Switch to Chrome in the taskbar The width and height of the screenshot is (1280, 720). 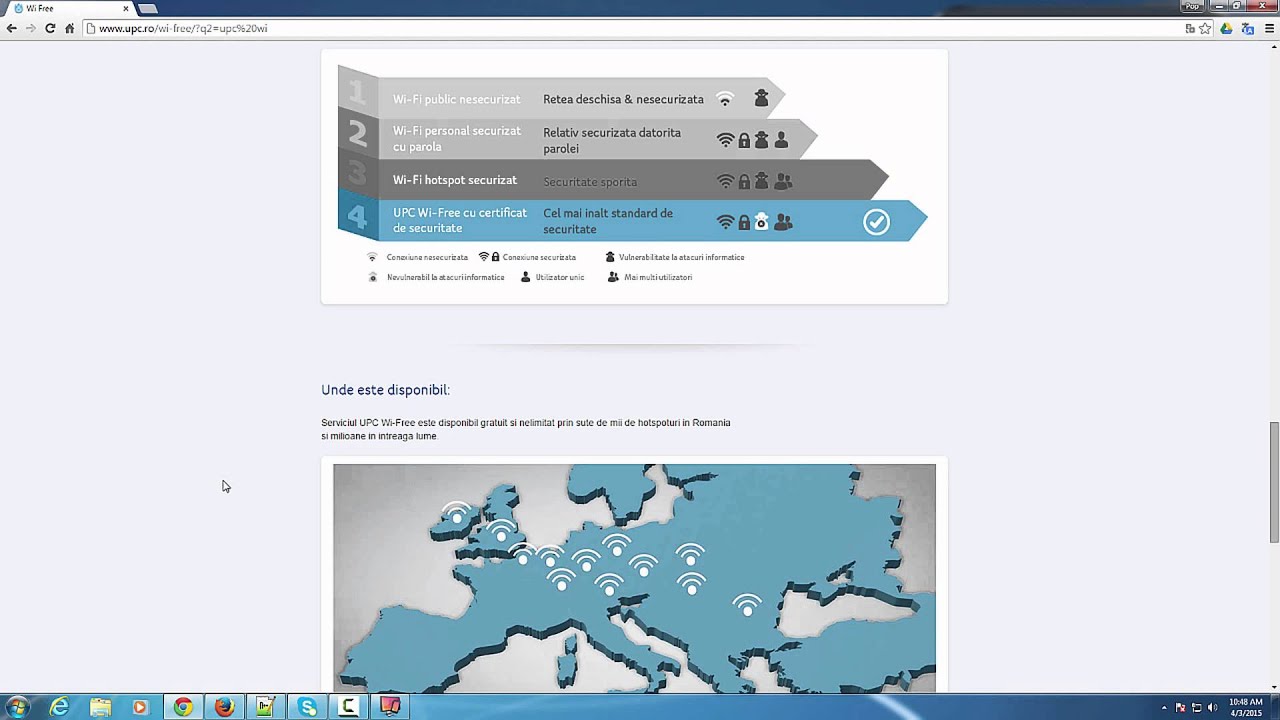point(182,707)
